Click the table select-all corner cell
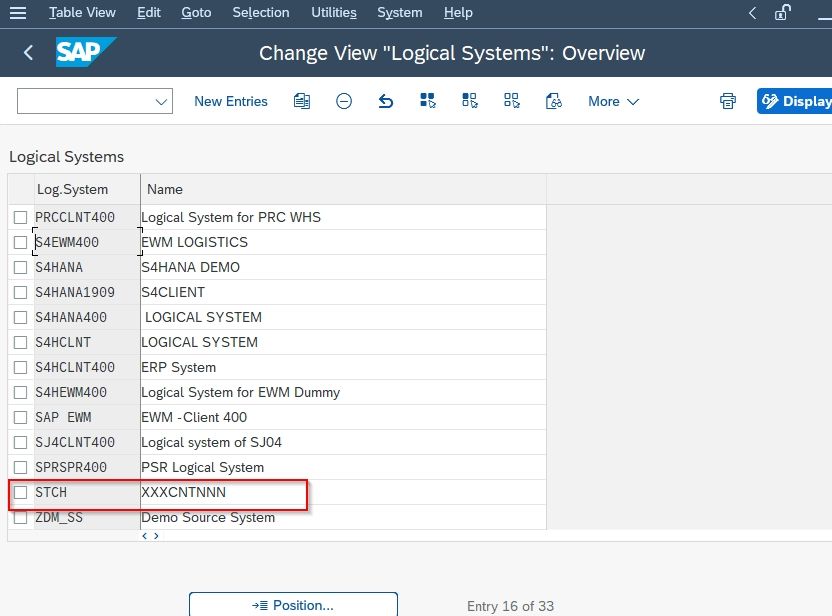 tap(21, 189)
